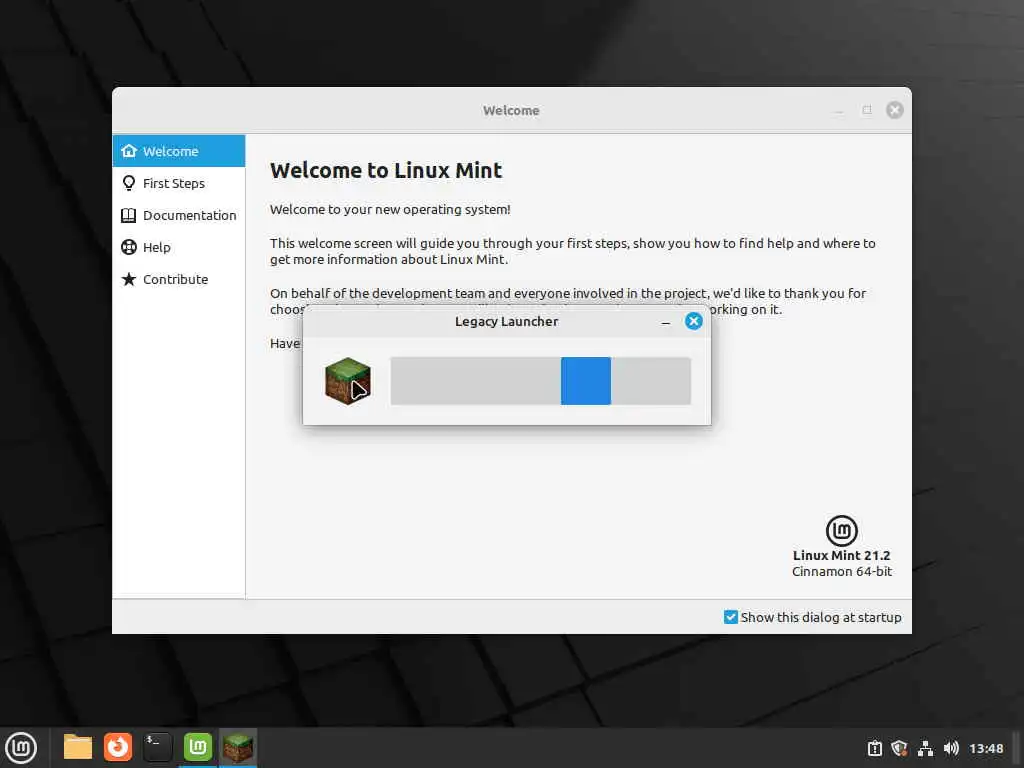The image size is (1024, 768).
Task: Minimize the Welcome window
Action: pos(839,110)
